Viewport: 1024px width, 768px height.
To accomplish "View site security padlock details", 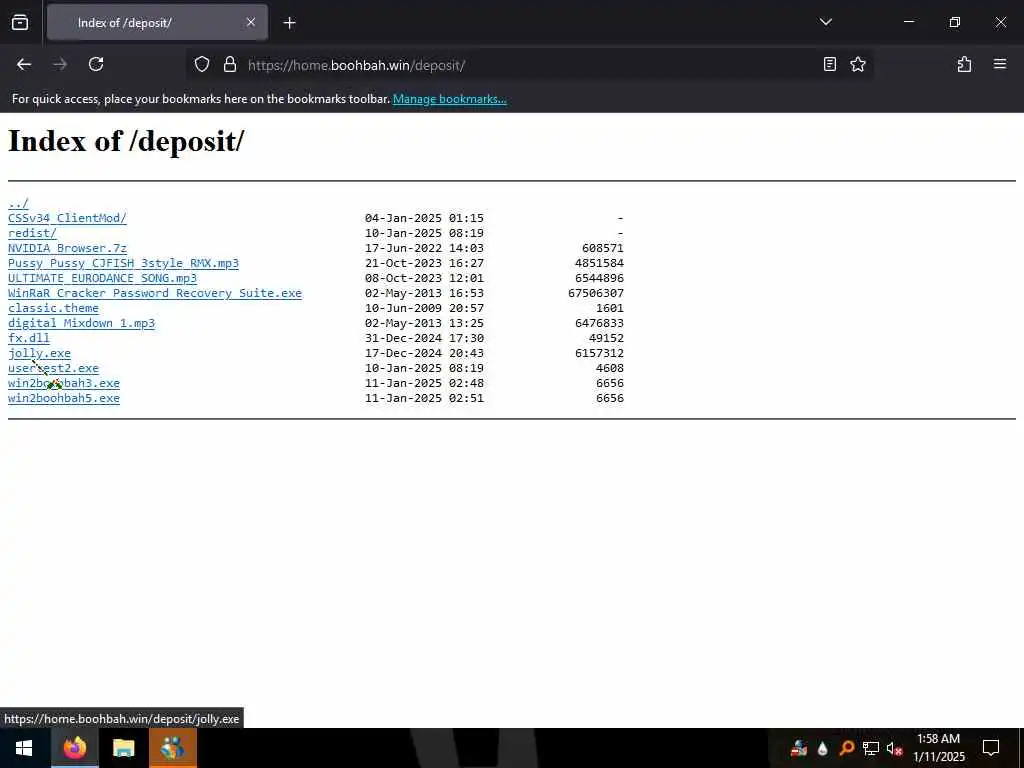I will pos(229,64).
